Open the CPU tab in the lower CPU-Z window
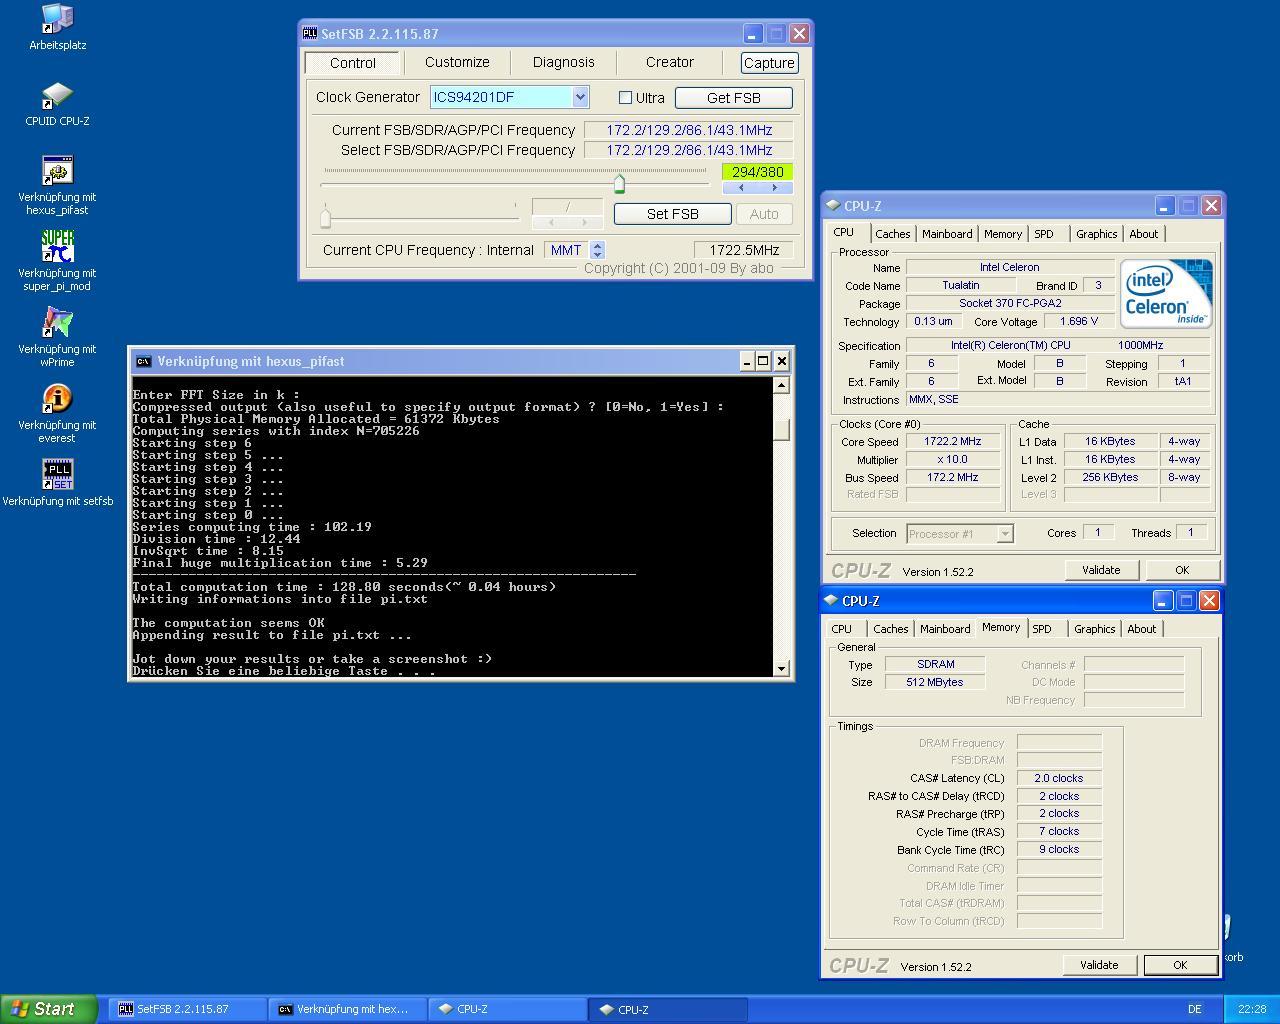The image size is (1280, 1024). pos(842,629)
